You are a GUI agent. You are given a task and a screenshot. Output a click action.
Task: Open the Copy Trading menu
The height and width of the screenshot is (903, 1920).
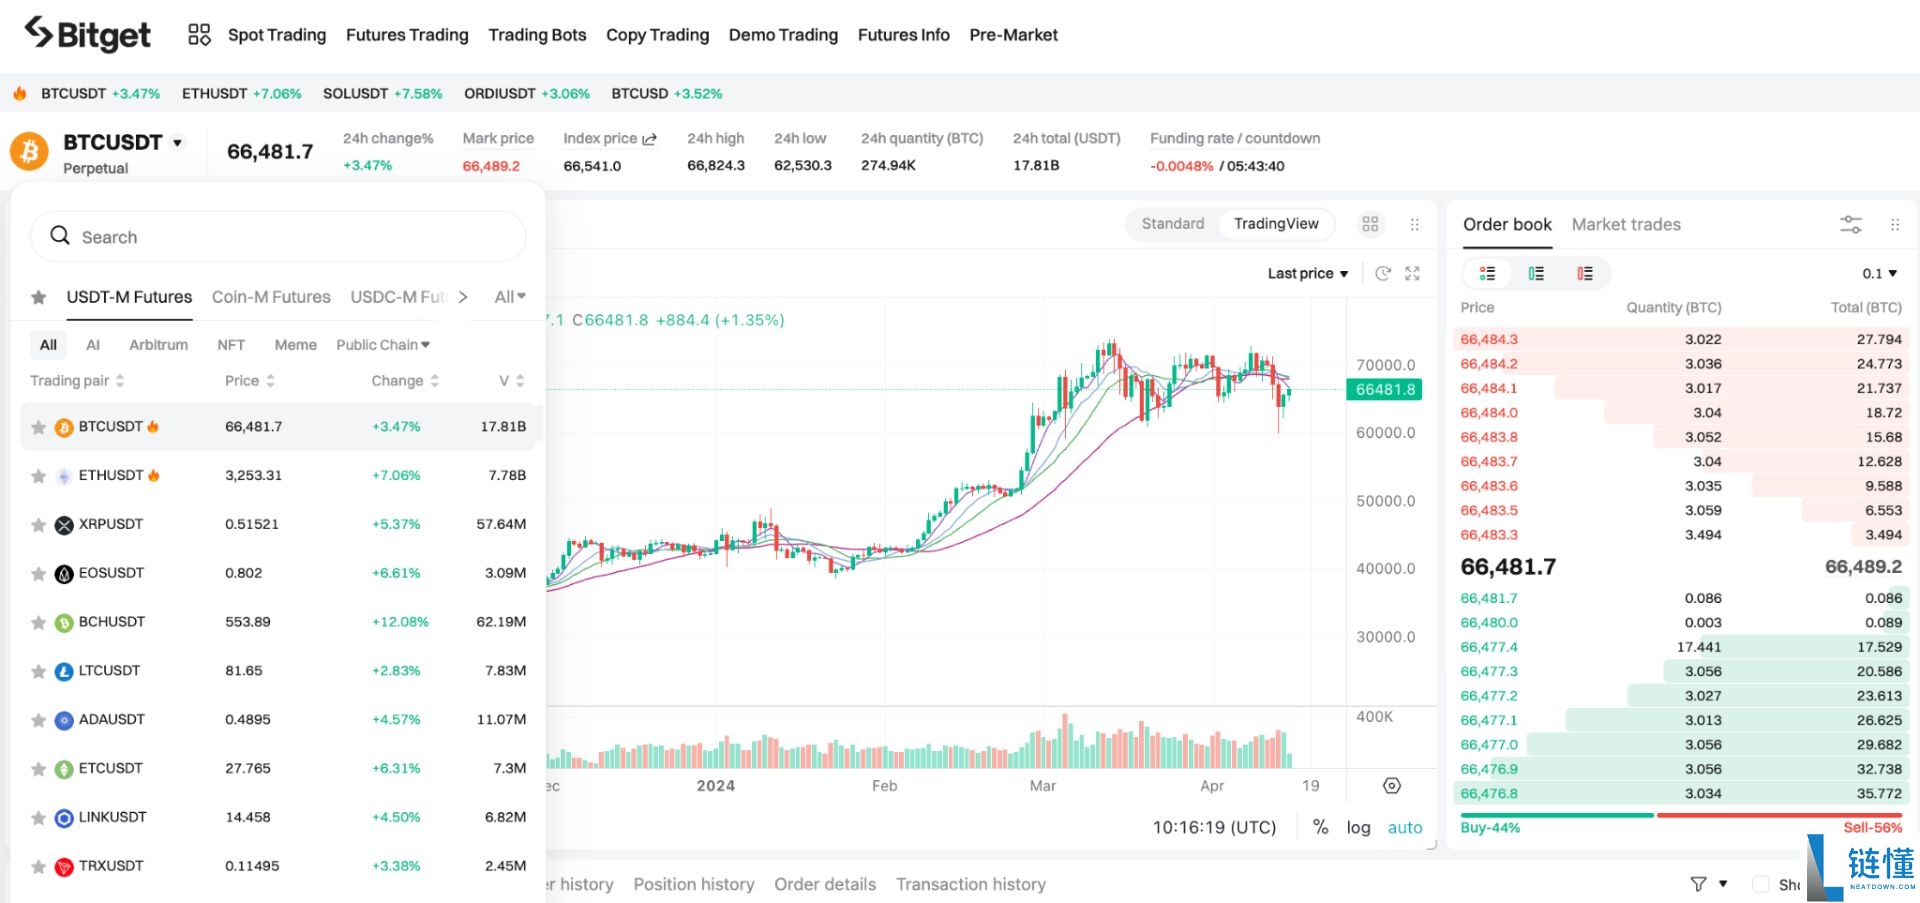pos(657,35)
